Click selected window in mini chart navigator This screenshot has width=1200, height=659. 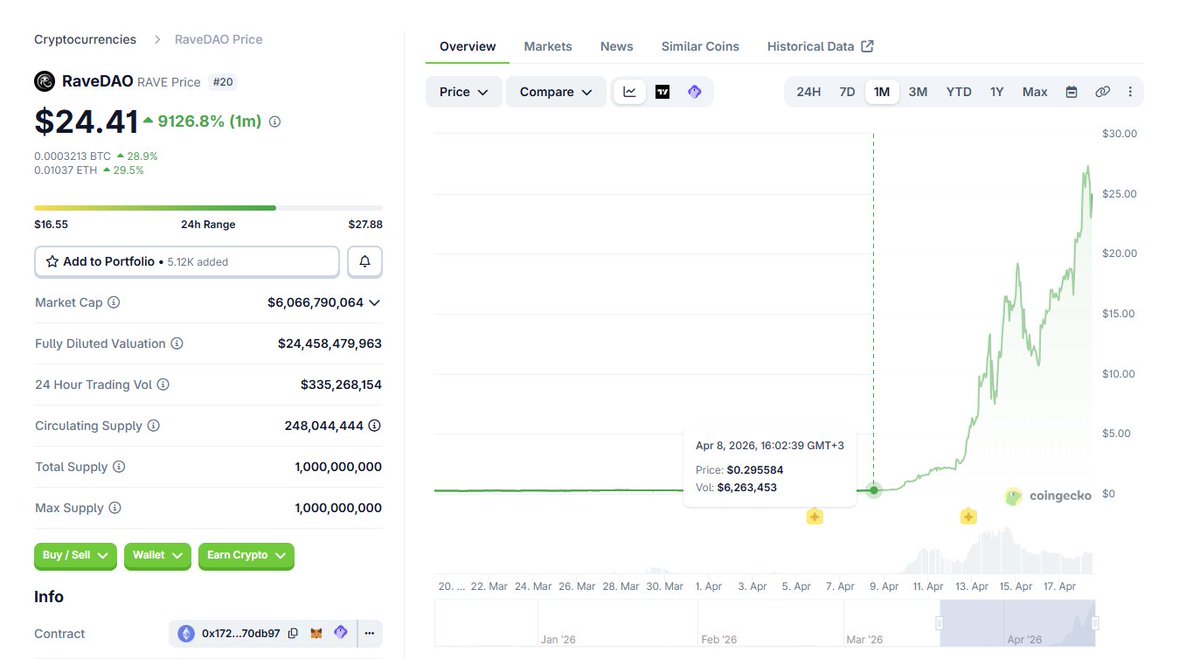click(x=1017, y=623)
